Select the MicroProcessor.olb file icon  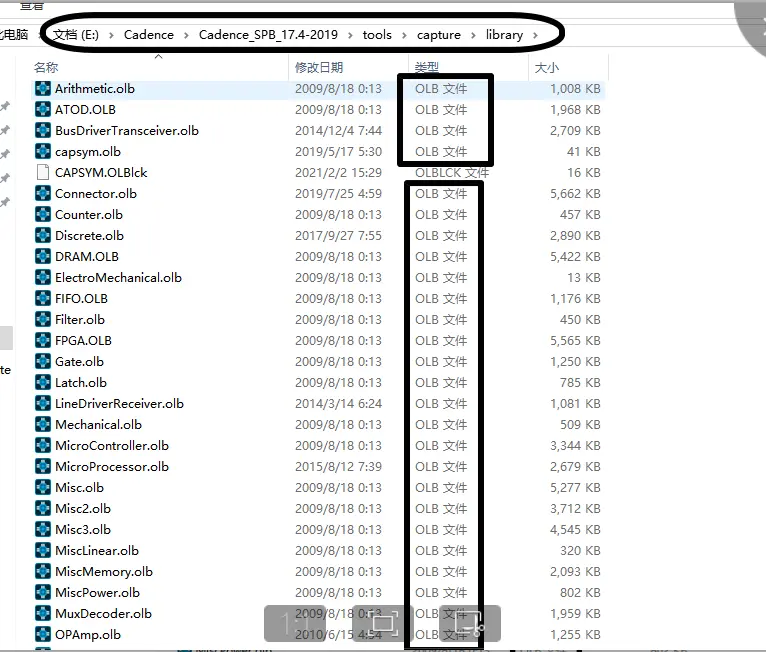pos(43,467)
